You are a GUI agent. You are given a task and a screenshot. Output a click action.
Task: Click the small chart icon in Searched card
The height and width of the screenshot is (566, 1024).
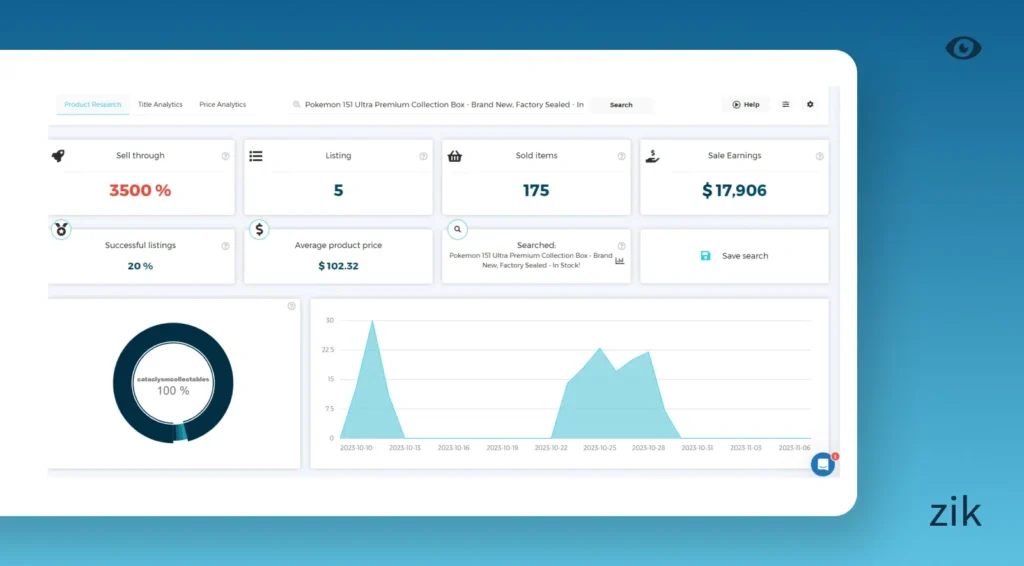[619, 260]
